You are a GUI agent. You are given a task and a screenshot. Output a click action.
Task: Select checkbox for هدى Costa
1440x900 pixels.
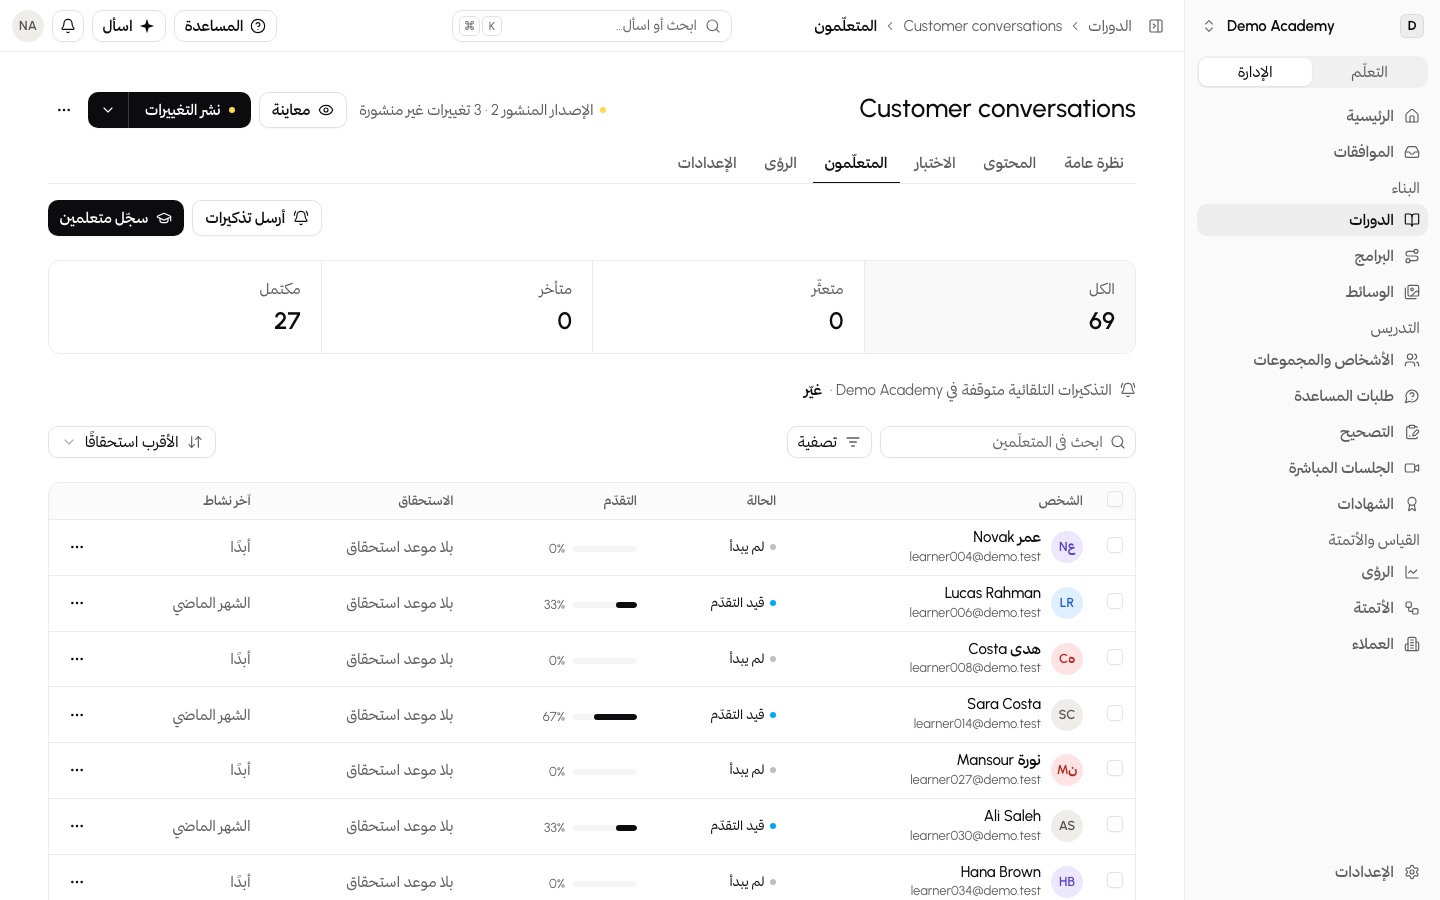coord(1115,657)
